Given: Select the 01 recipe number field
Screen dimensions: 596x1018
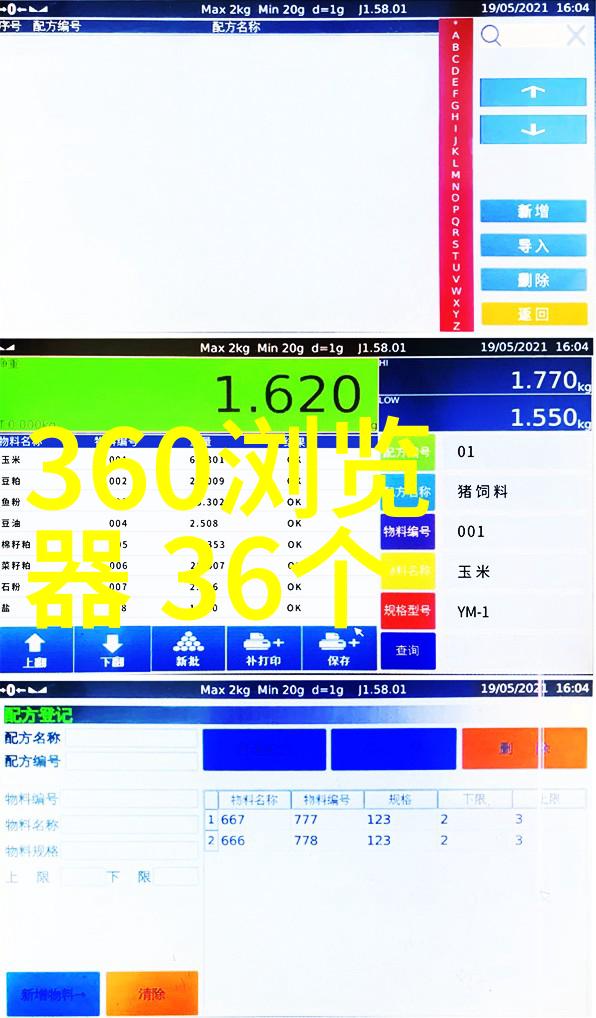Looking at the screenshot, I should (x=517, y=452).
